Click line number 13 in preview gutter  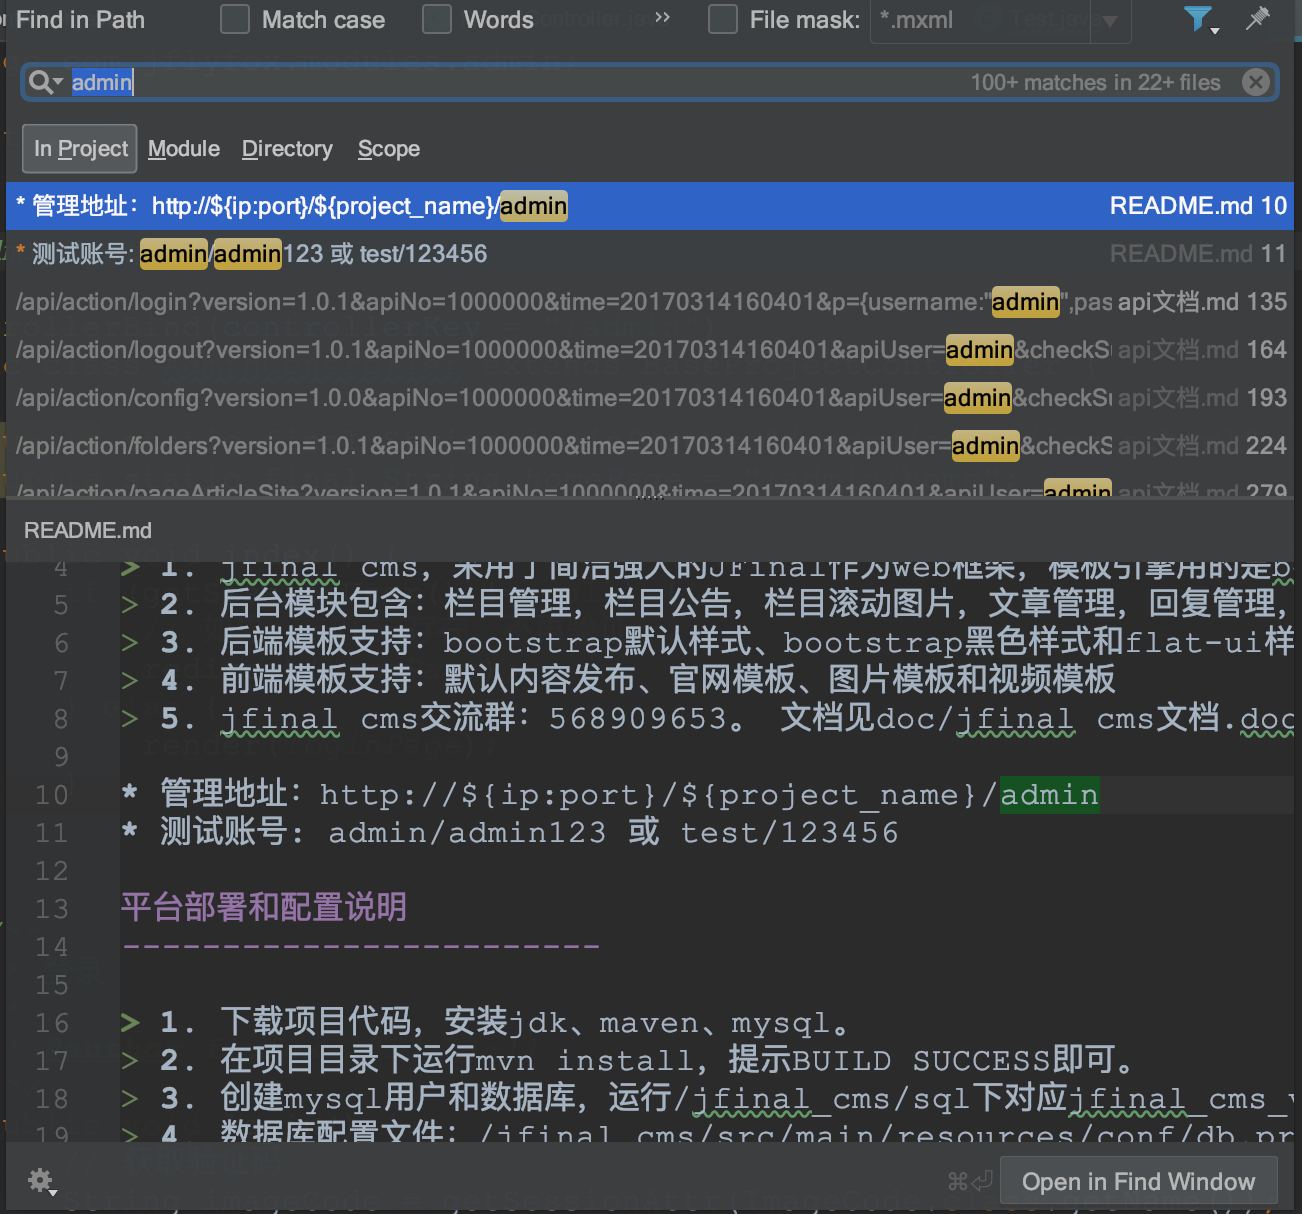coord(52,909)
